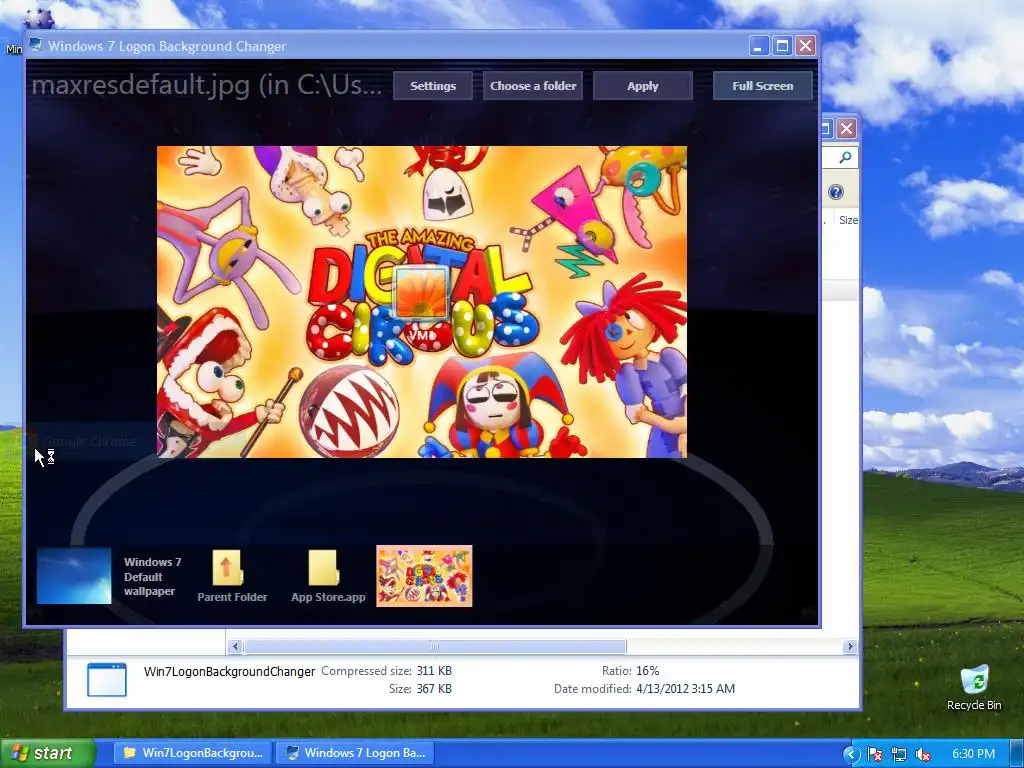Click the search magnifier in Explorer window
1024x768 pixels.
click(845, 157)
